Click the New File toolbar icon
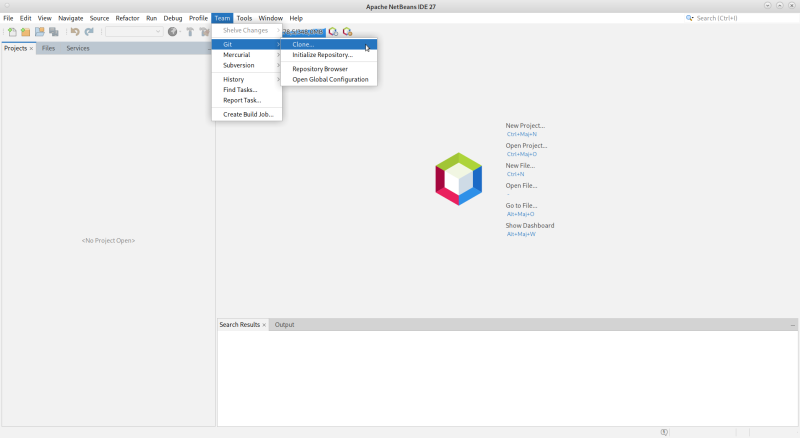 11,32
